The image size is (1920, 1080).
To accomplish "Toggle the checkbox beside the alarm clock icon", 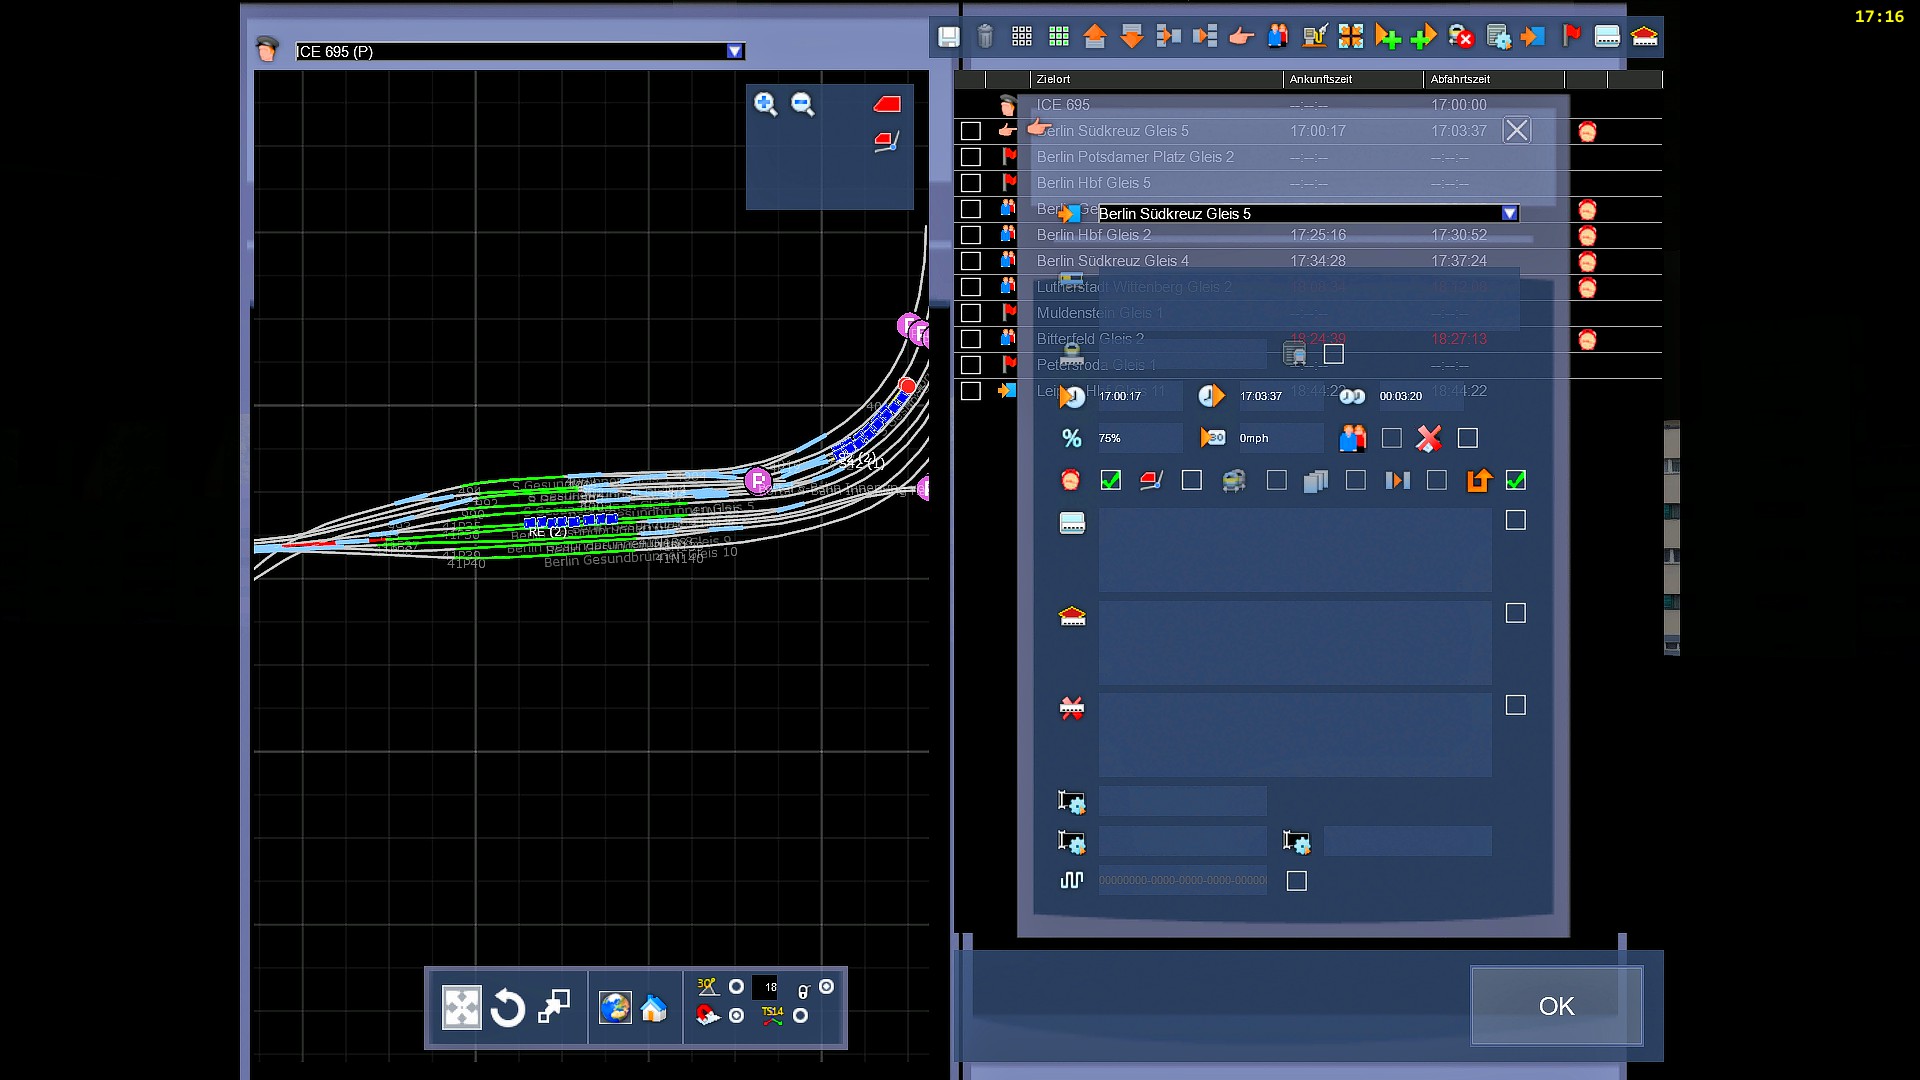I will [1110, 481].
